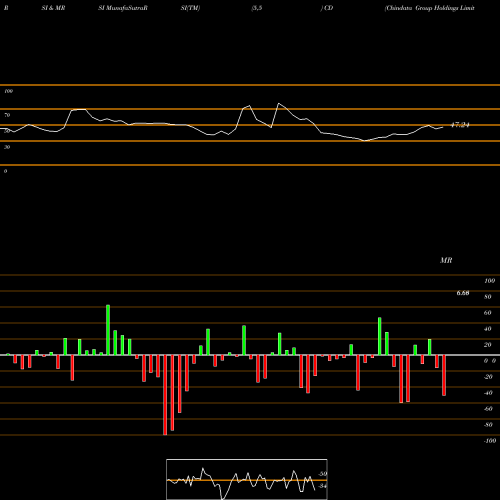Click the tallest green MR histogram bar
This screenshot has height=500, width=500.
(x=108, y=330)
